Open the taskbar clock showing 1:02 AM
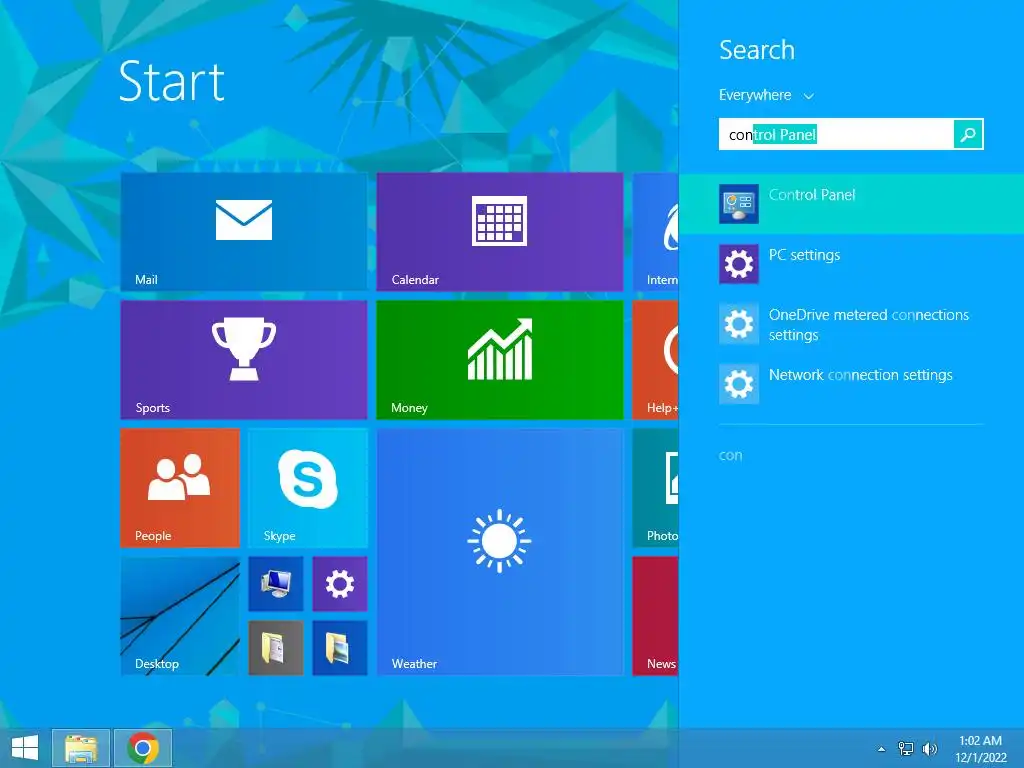 [x=980, y=749]
